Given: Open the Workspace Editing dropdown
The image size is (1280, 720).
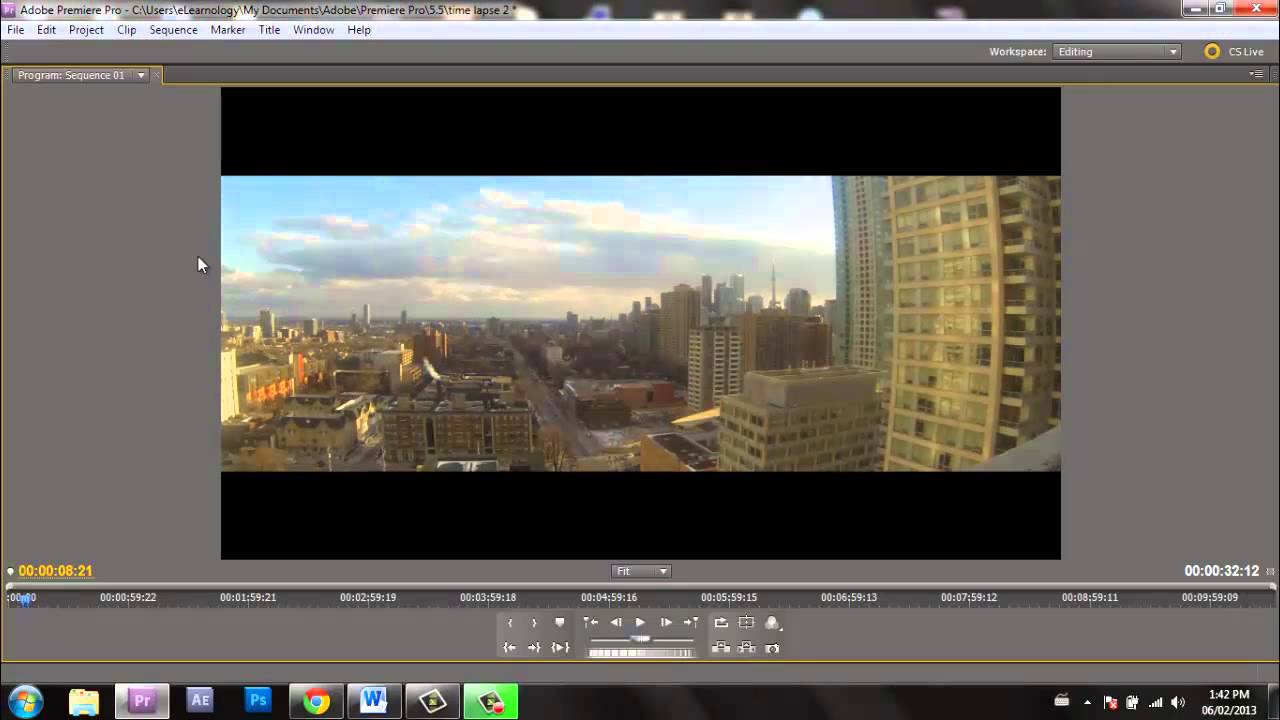Looking at the screenshot, I should coord(1117,52).
